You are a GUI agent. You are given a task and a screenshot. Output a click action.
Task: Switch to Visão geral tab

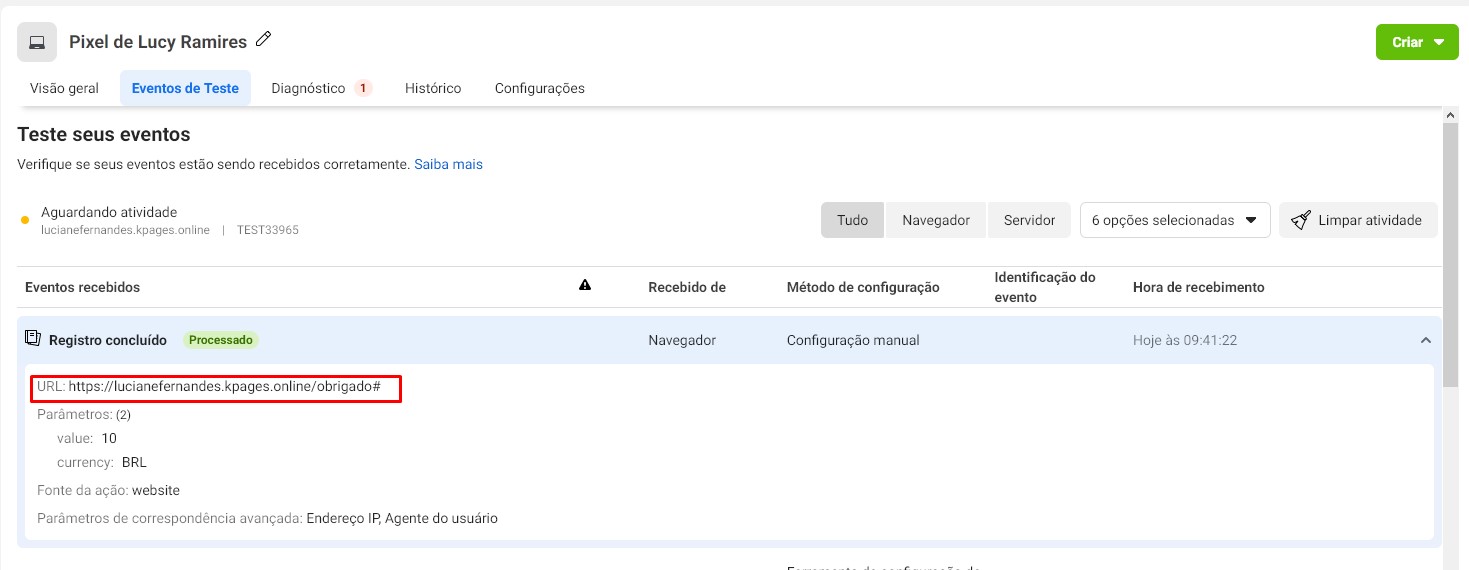pyautogui.click(x=65, y=88)
